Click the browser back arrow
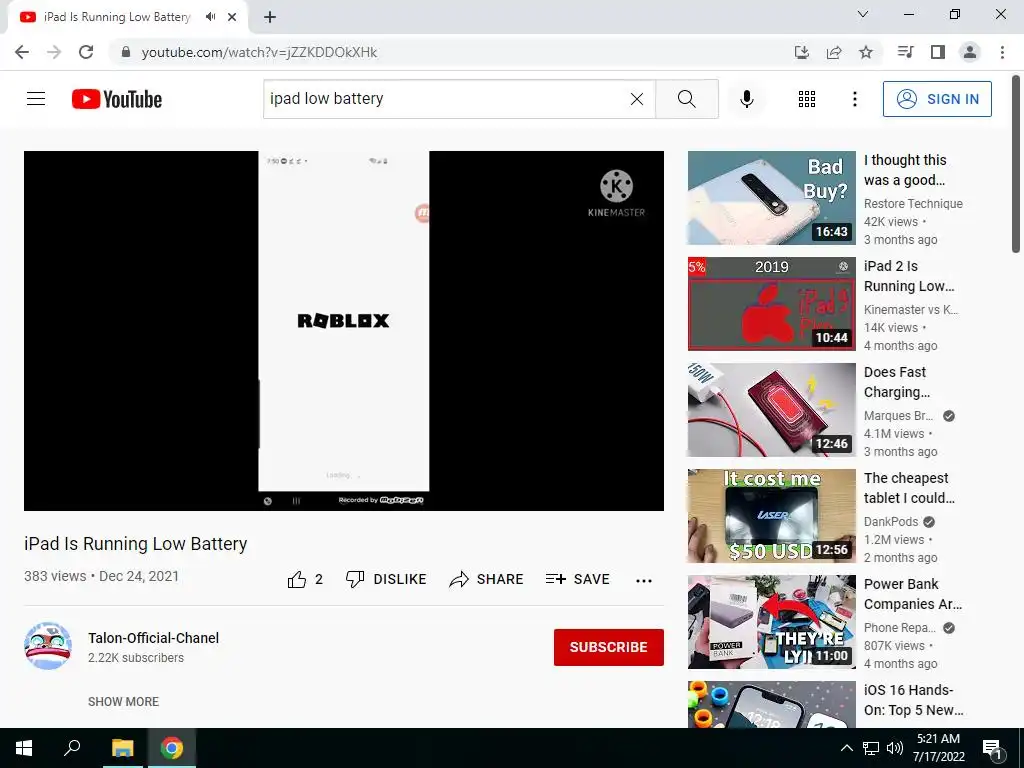This screenshot has width=1024, height=768. pos(22,52)
